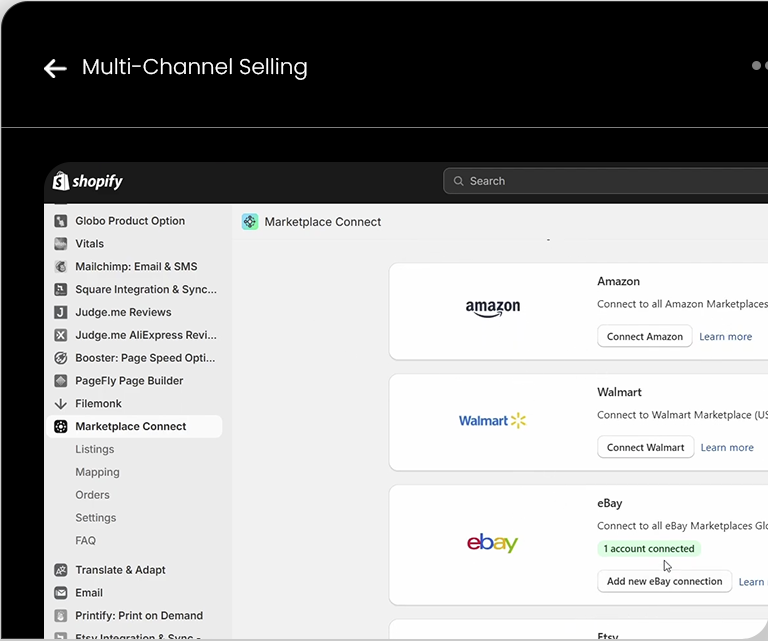Click the Walmart logo
The height and width of the screenshot is (641, 768).
[x=492, y=421]
